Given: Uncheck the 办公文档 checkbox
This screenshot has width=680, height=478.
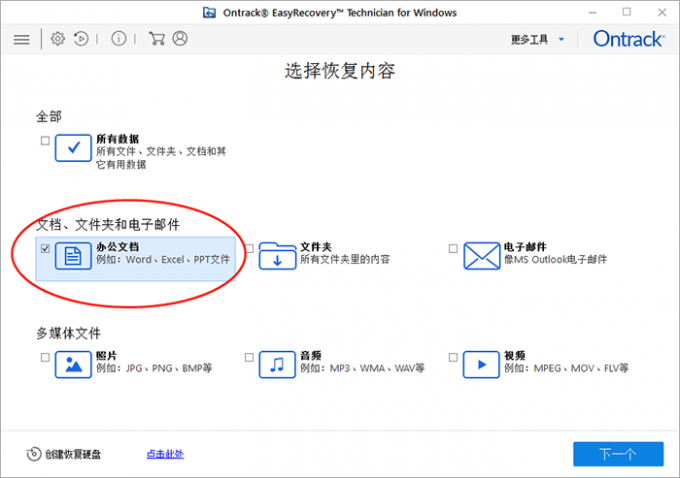Looking at the screenshot, I should tap(45, 249).
